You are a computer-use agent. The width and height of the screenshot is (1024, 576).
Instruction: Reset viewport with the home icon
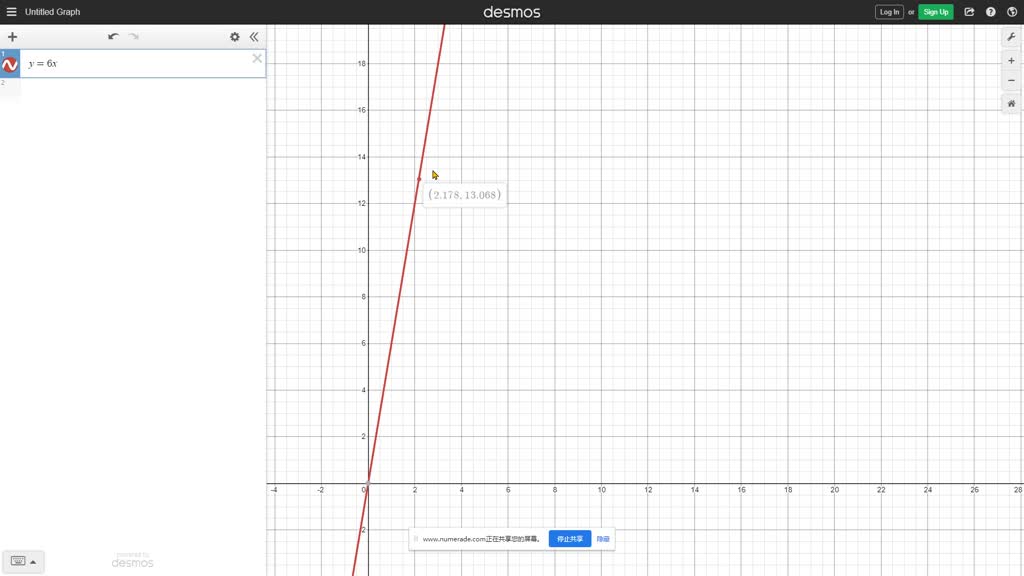[1011, 102]
